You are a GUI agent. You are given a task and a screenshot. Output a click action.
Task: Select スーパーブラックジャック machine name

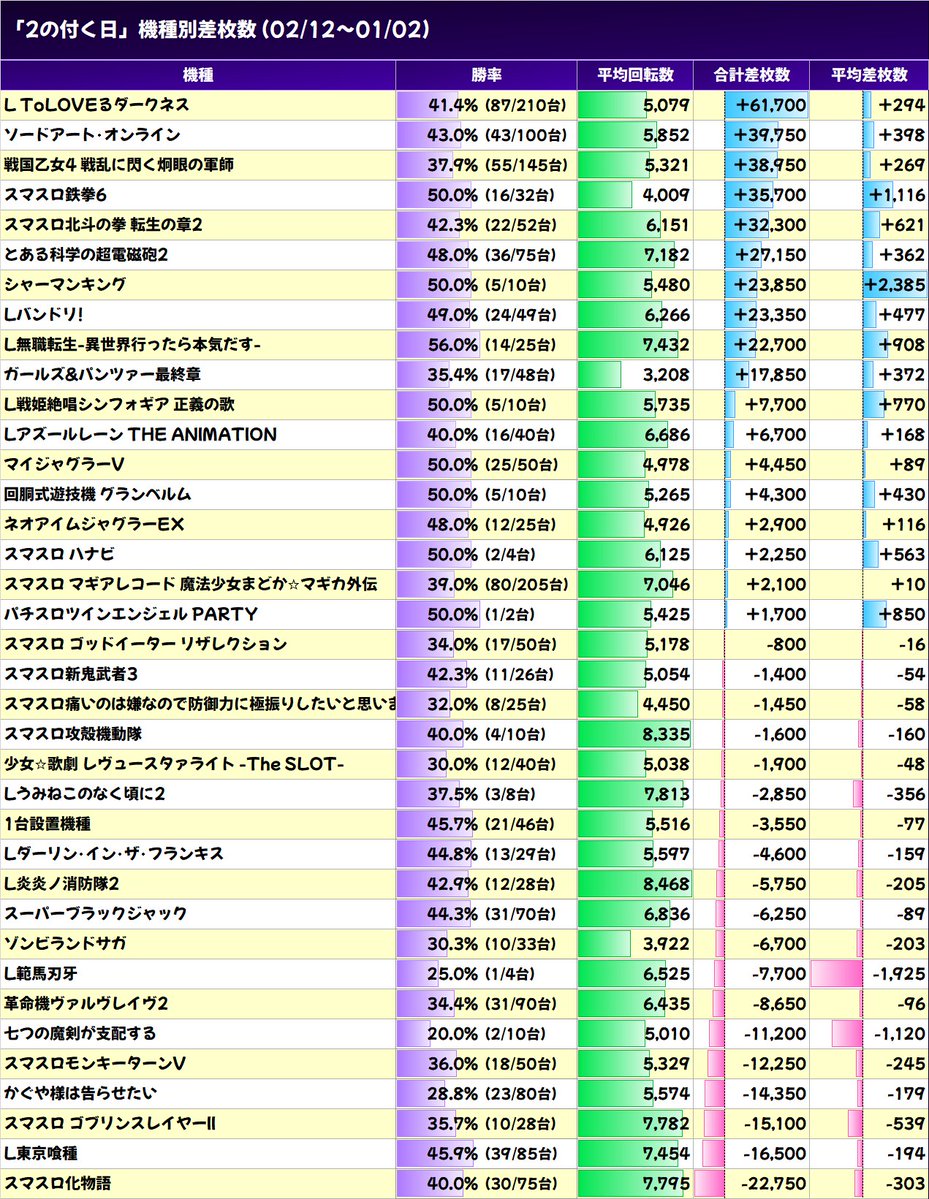[96, 914]
